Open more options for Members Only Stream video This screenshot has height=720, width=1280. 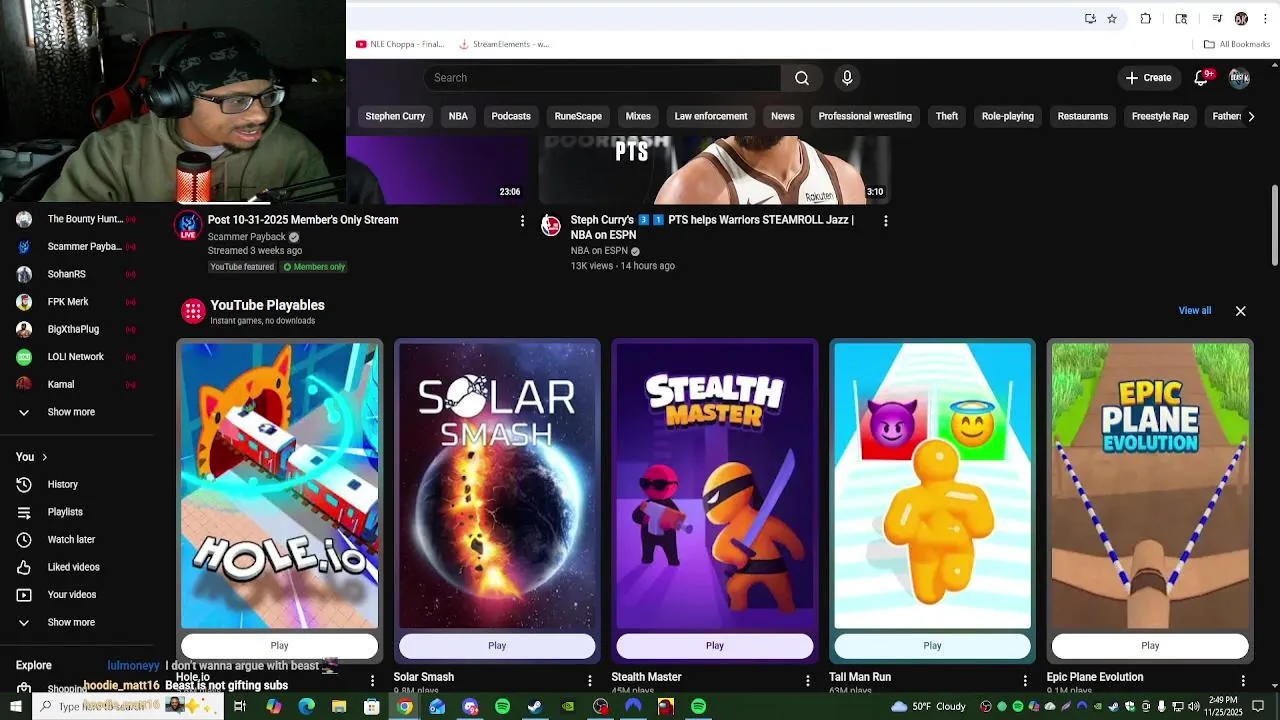tap(522, 220)
